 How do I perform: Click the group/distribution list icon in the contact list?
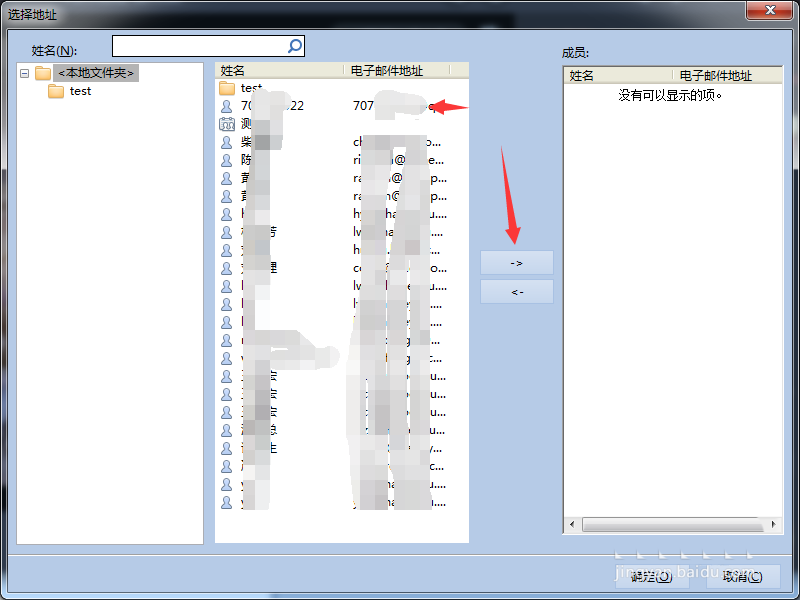point(226,123)
